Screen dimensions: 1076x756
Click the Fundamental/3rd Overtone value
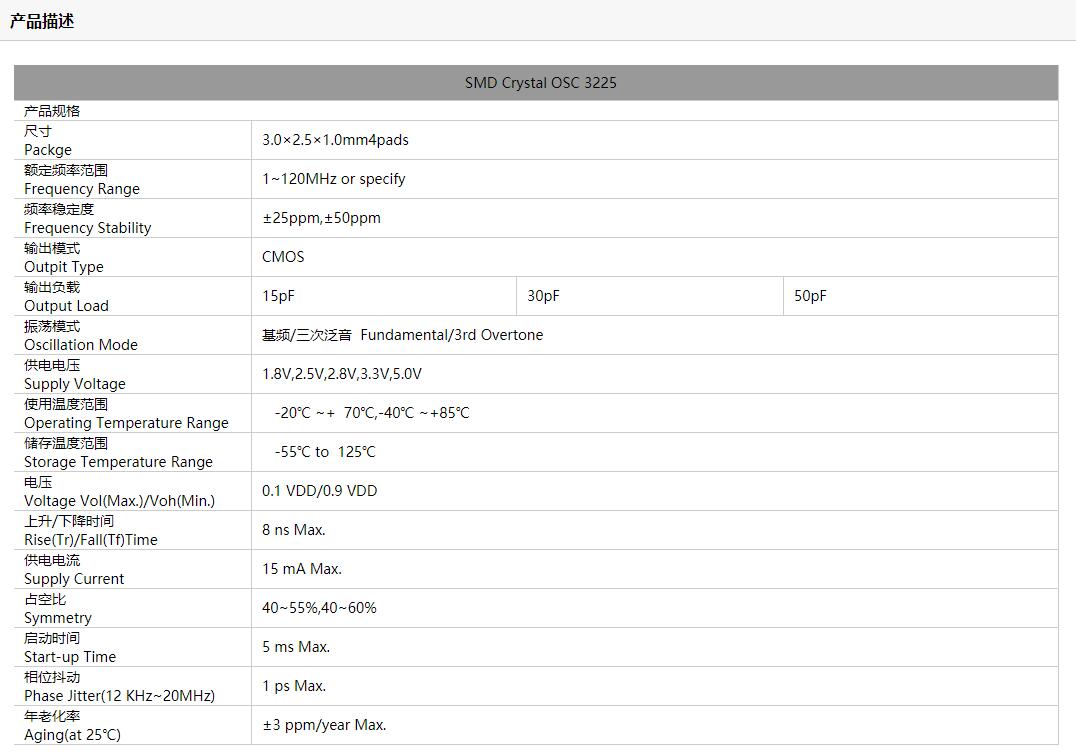[x=402, y=335]
